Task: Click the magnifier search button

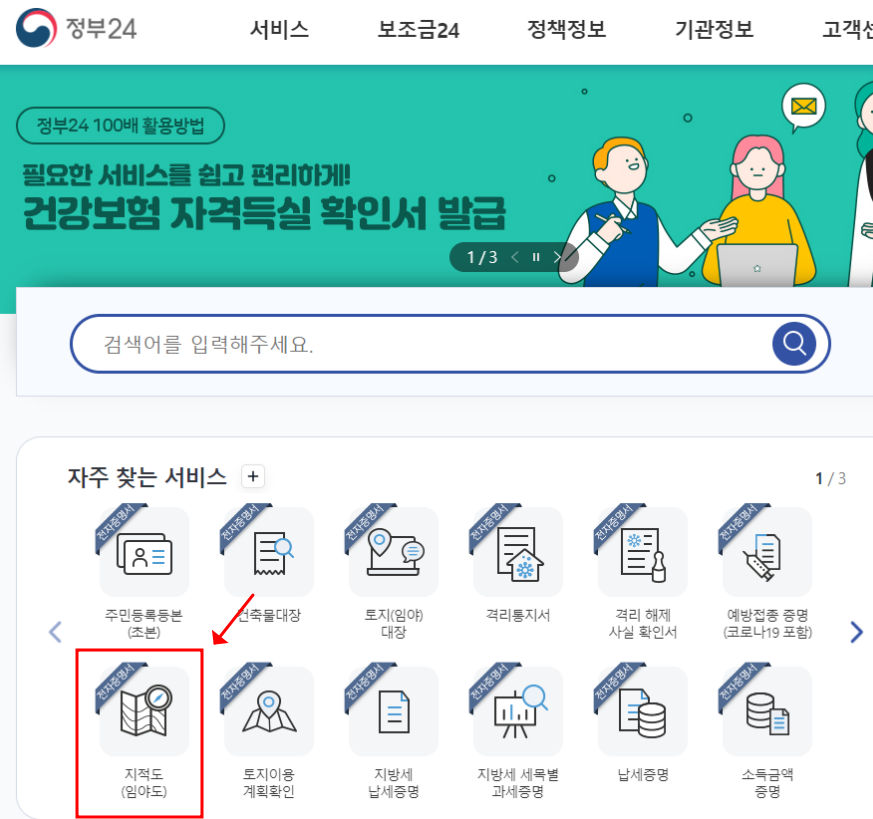Action: pos(794,344)
